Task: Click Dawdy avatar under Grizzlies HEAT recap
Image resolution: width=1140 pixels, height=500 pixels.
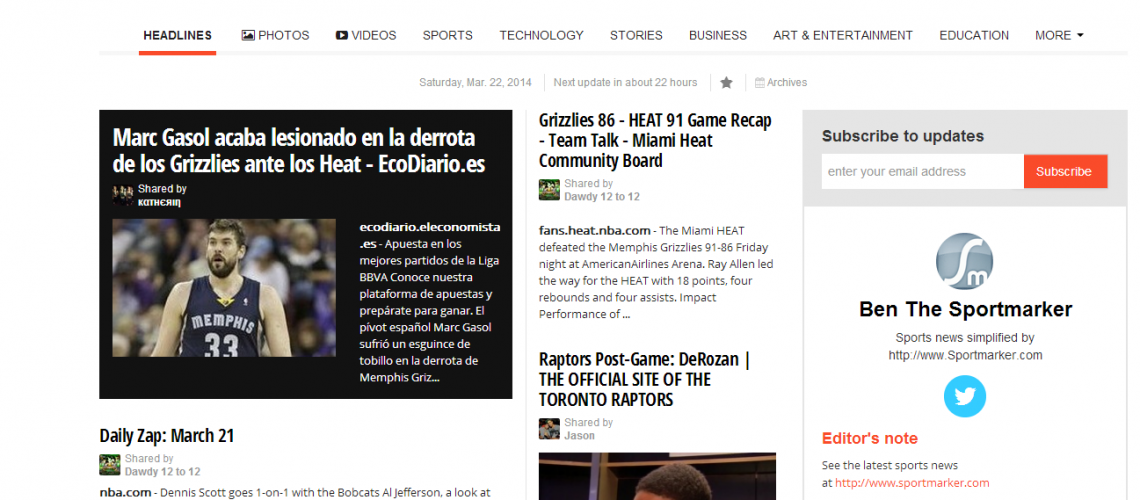Action: [549, 190]
